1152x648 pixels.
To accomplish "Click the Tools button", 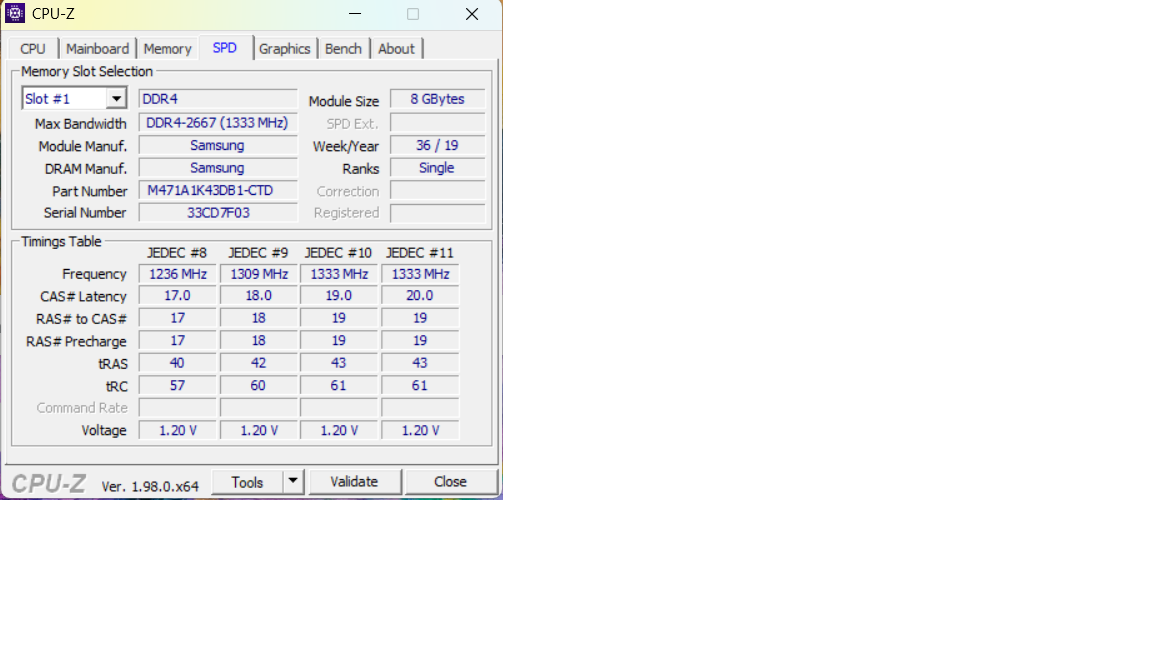I will [x=247, y=482].
